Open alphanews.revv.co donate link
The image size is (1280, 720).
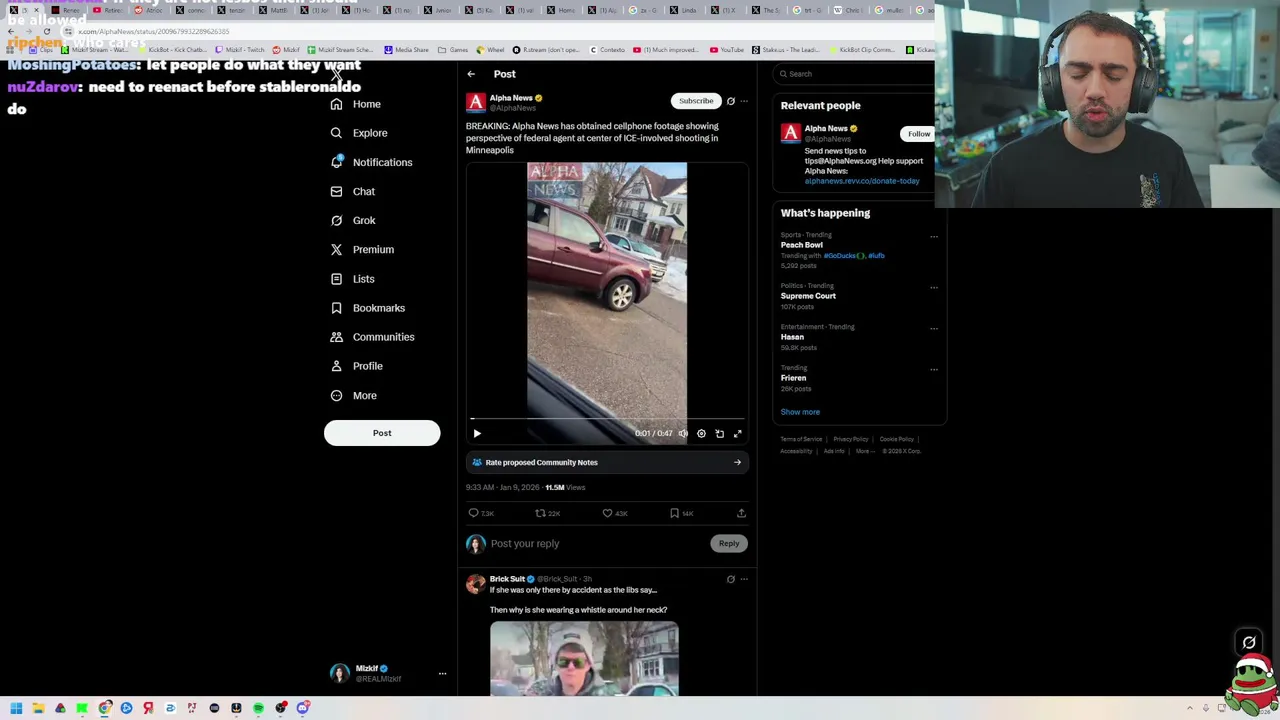(862, 181)
